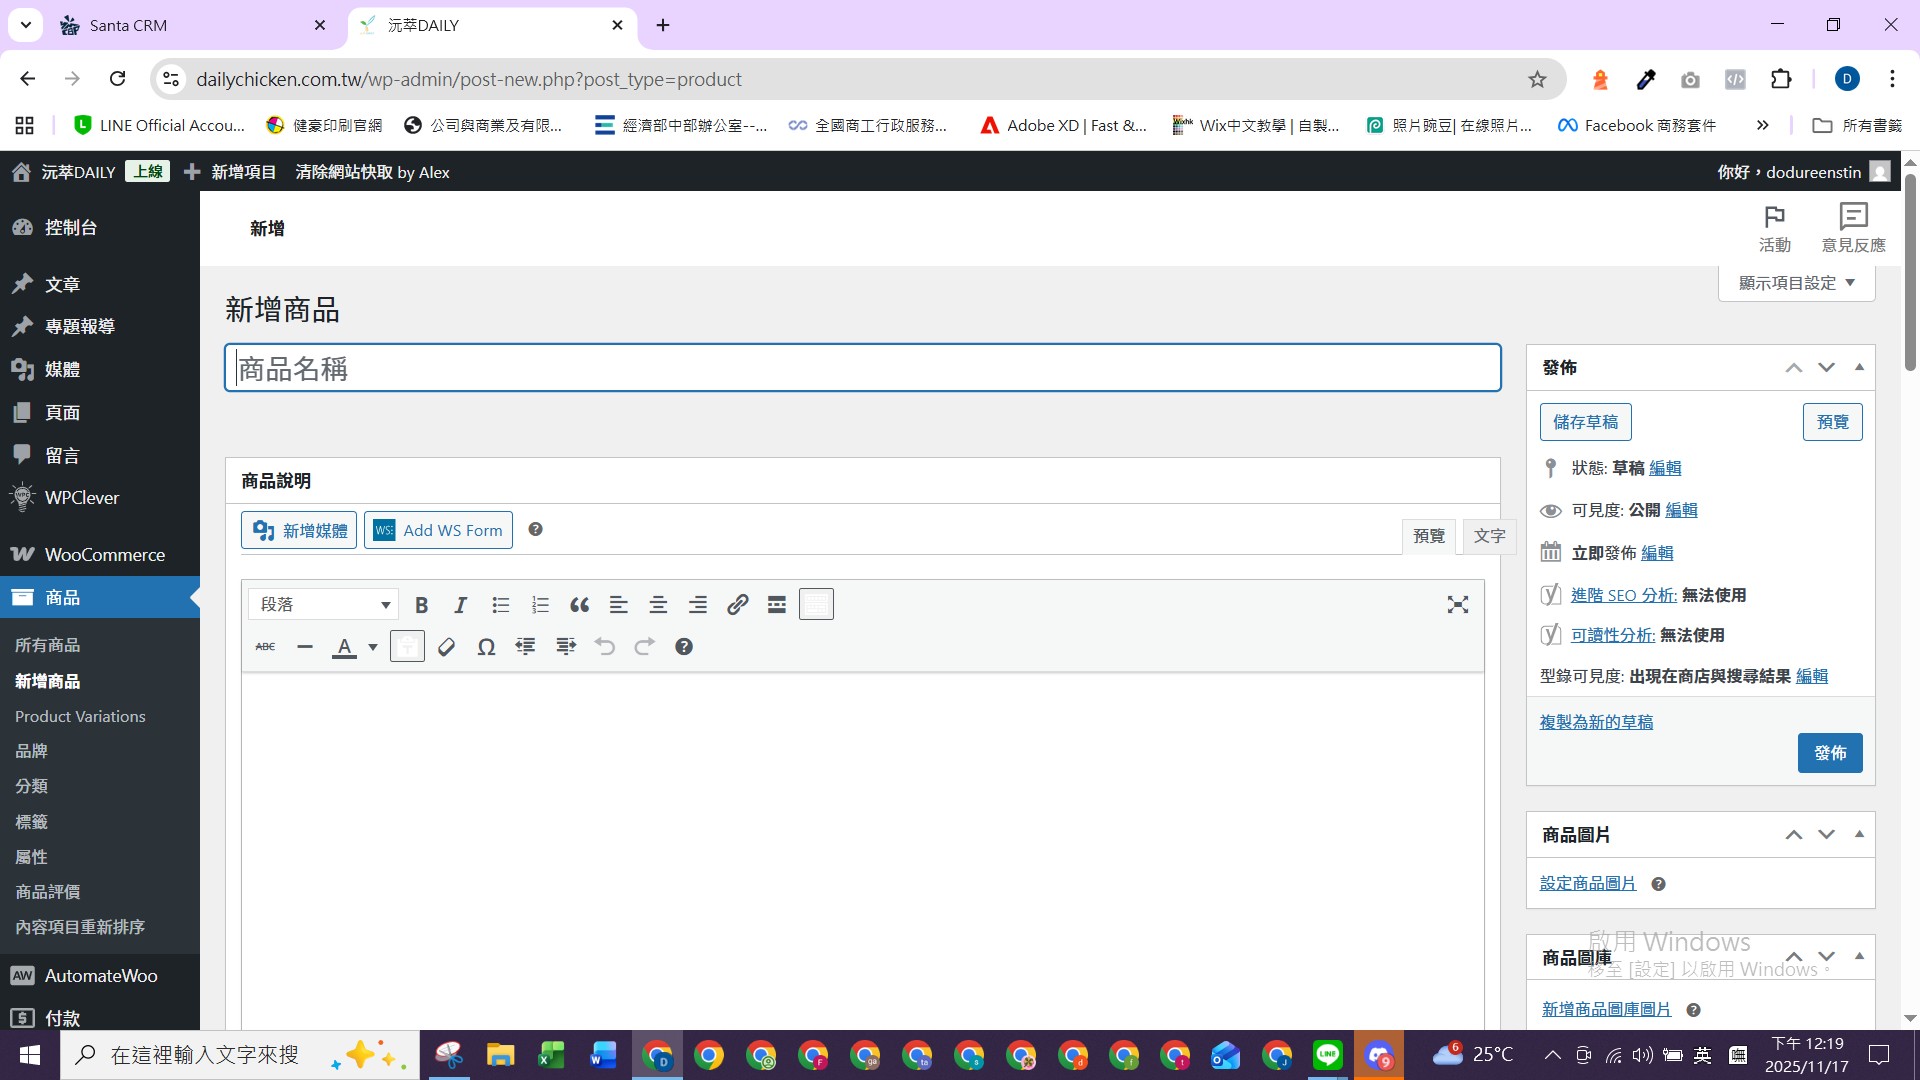
Task: Click the text color A swatch
Action: 344,647
